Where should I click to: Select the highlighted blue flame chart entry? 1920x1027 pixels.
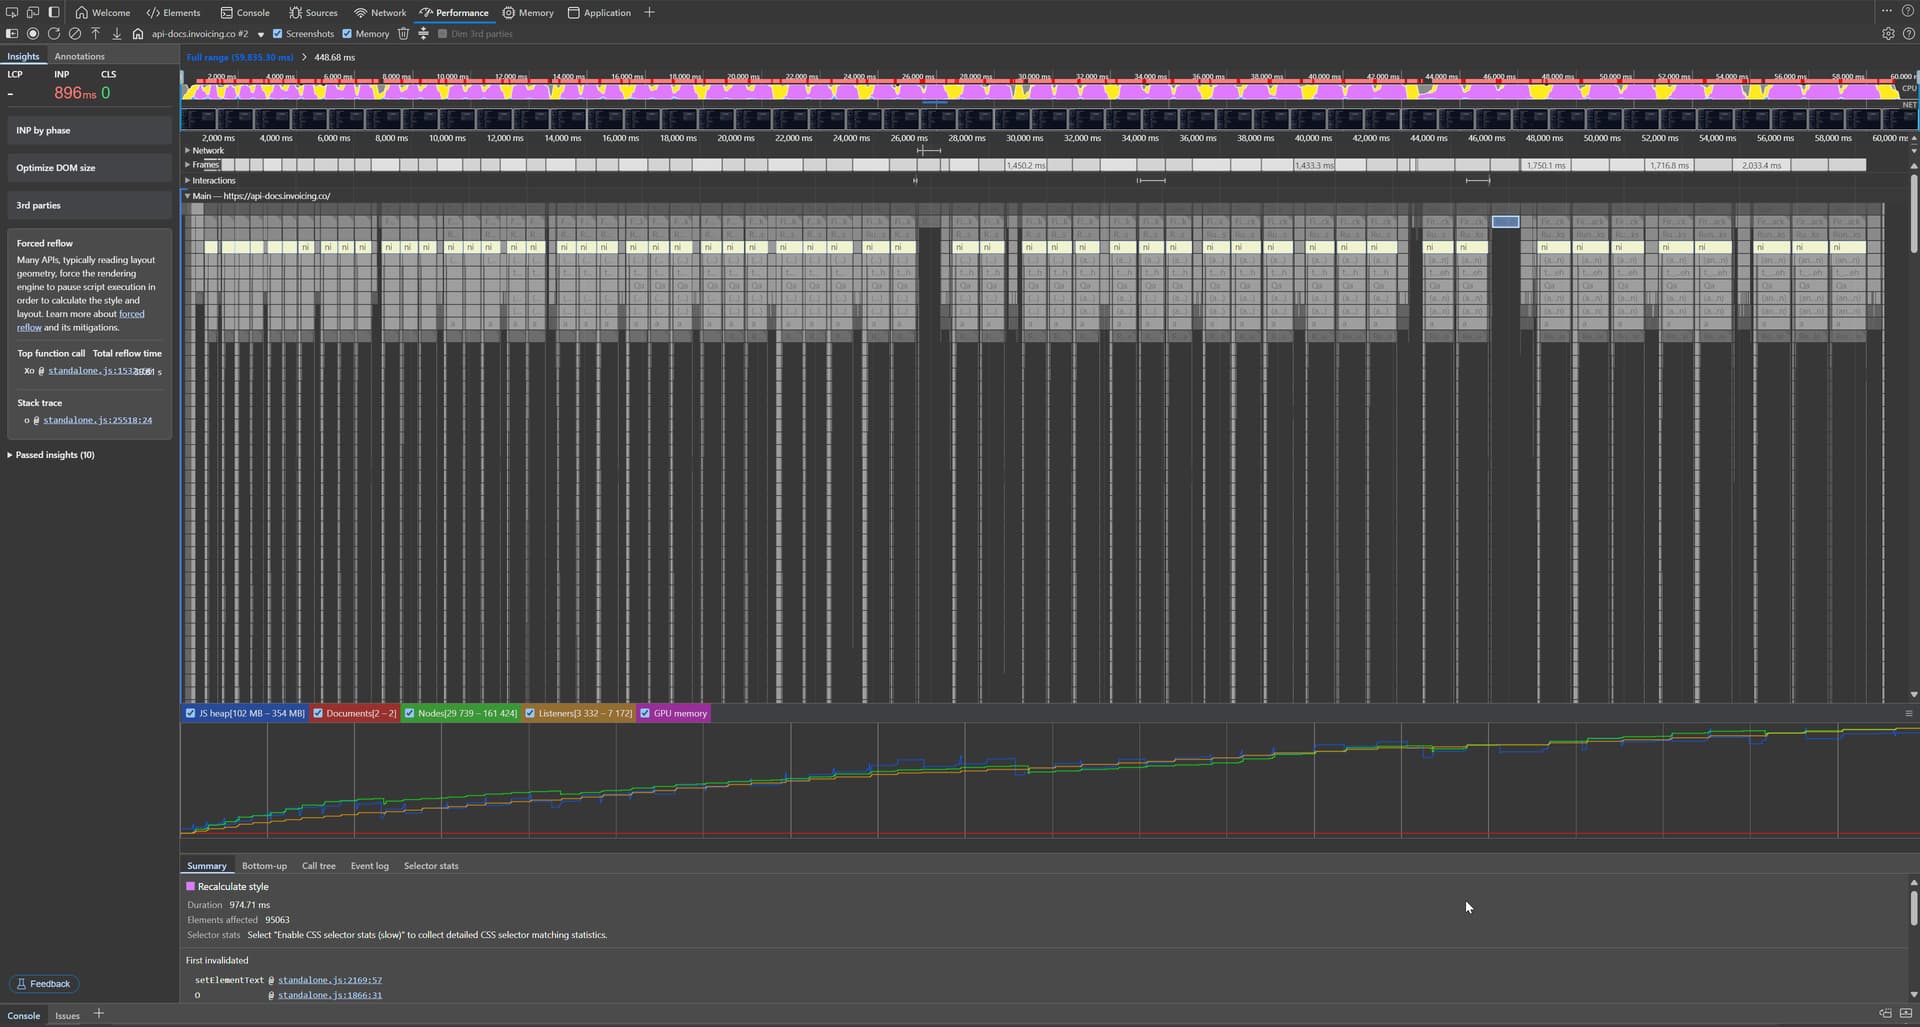click(x=1505, y=222)
